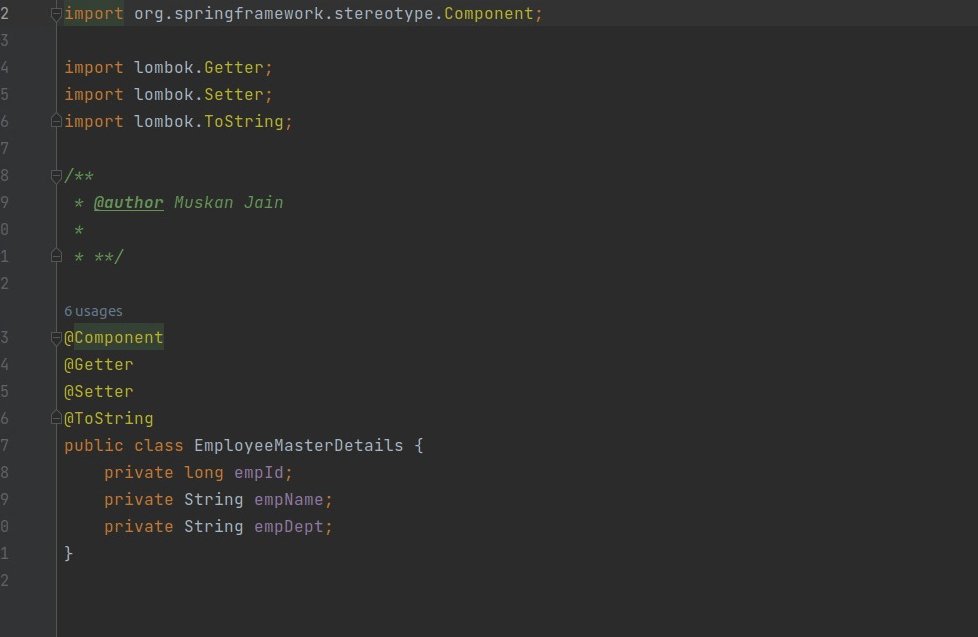Click gutter beside public class declaration

tap(40, 445)
